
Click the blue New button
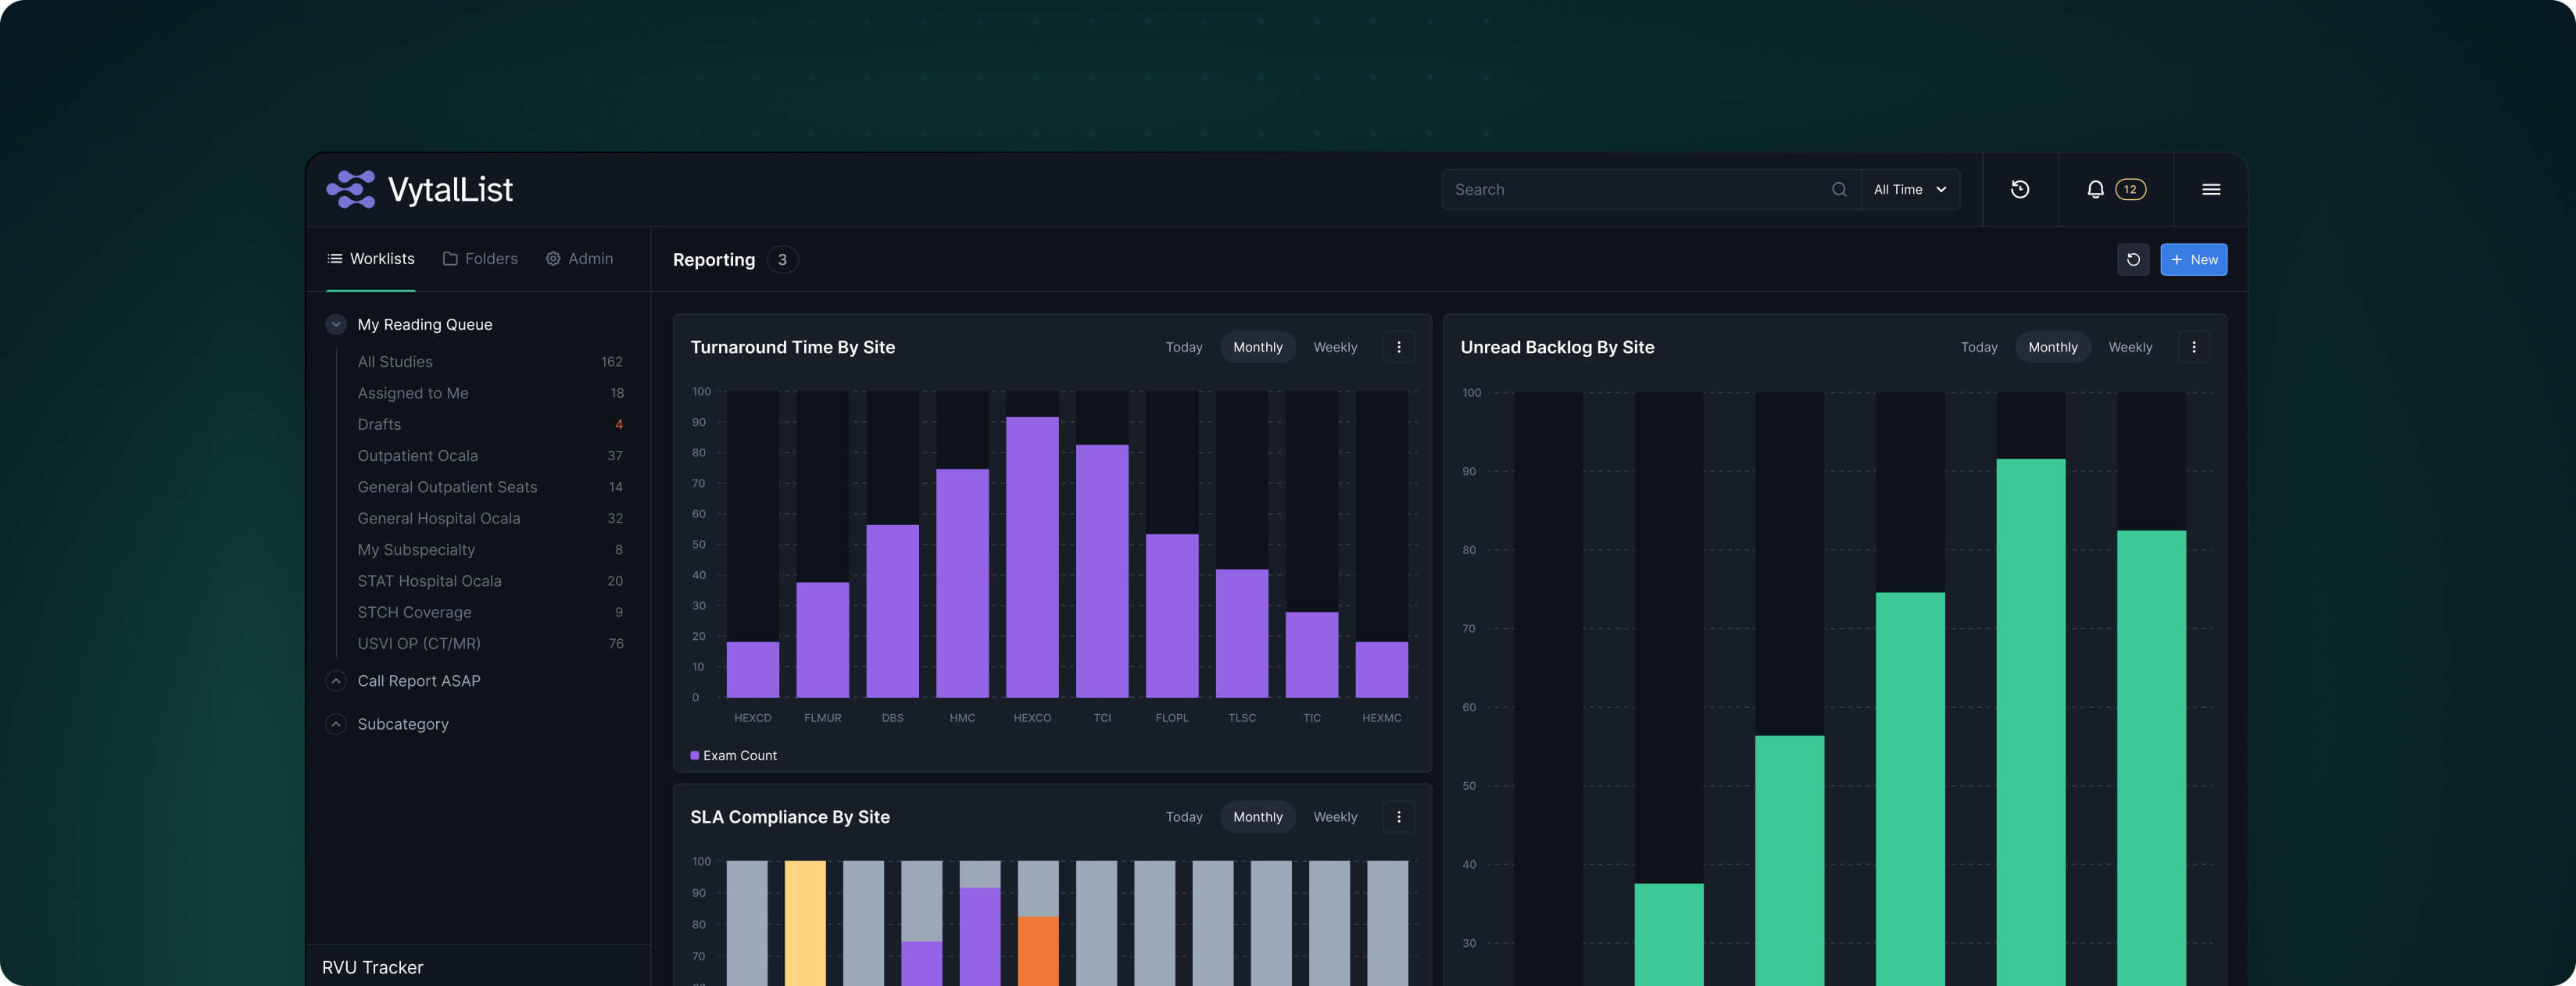[x=2192, y=260]
